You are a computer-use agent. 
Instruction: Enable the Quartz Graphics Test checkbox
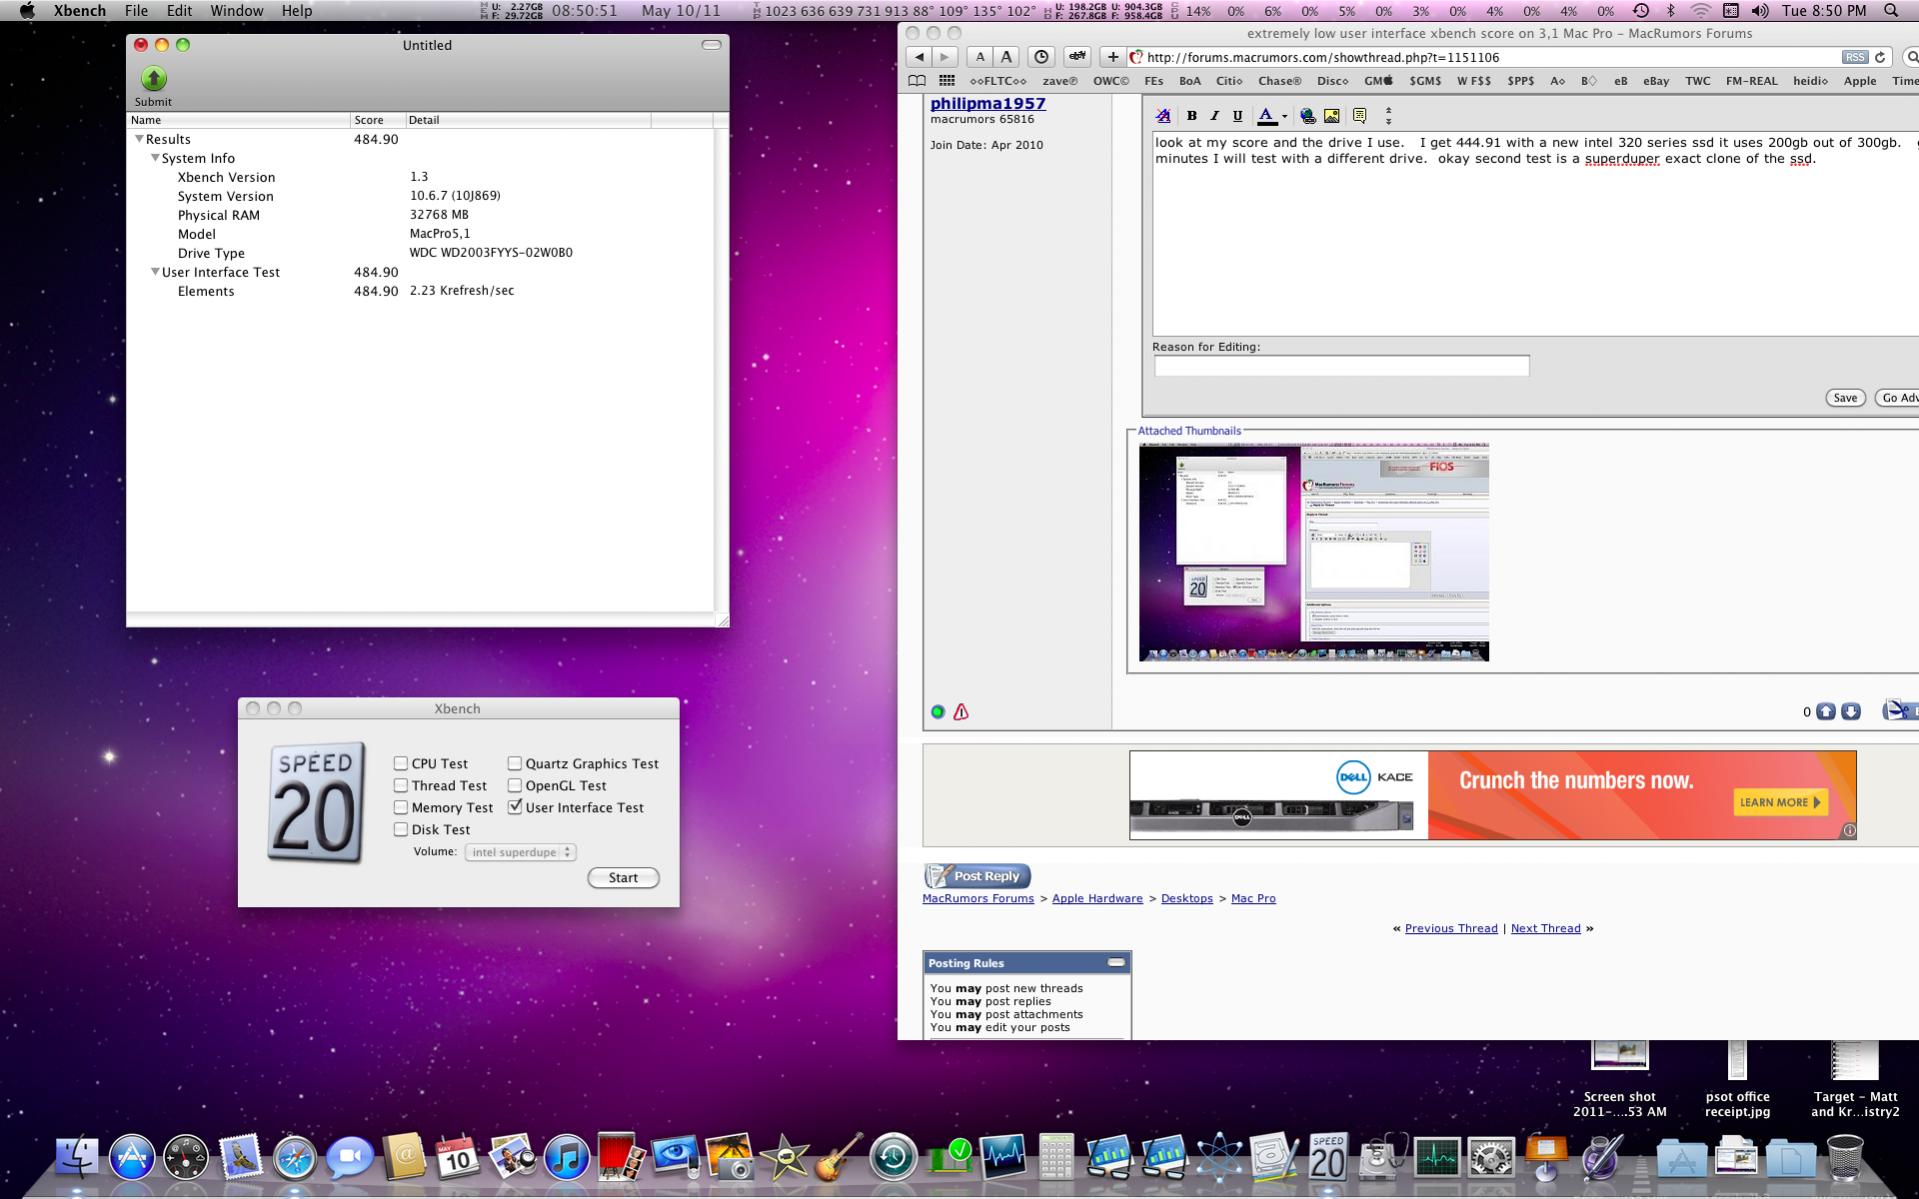point(515,763)
